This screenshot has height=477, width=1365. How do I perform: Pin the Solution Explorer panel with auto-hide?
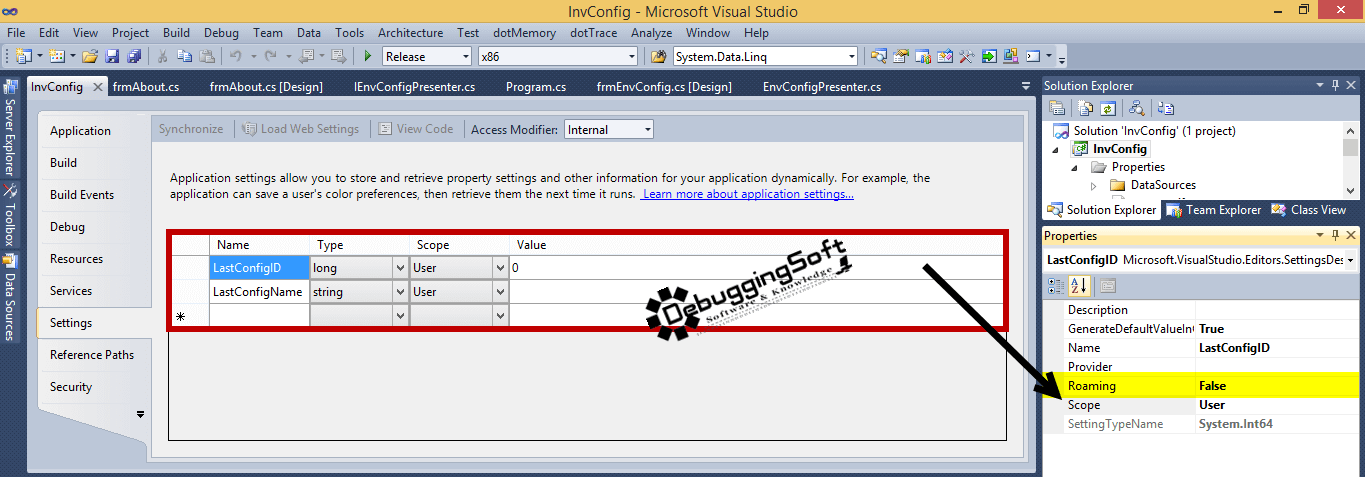click(1336, 86)
